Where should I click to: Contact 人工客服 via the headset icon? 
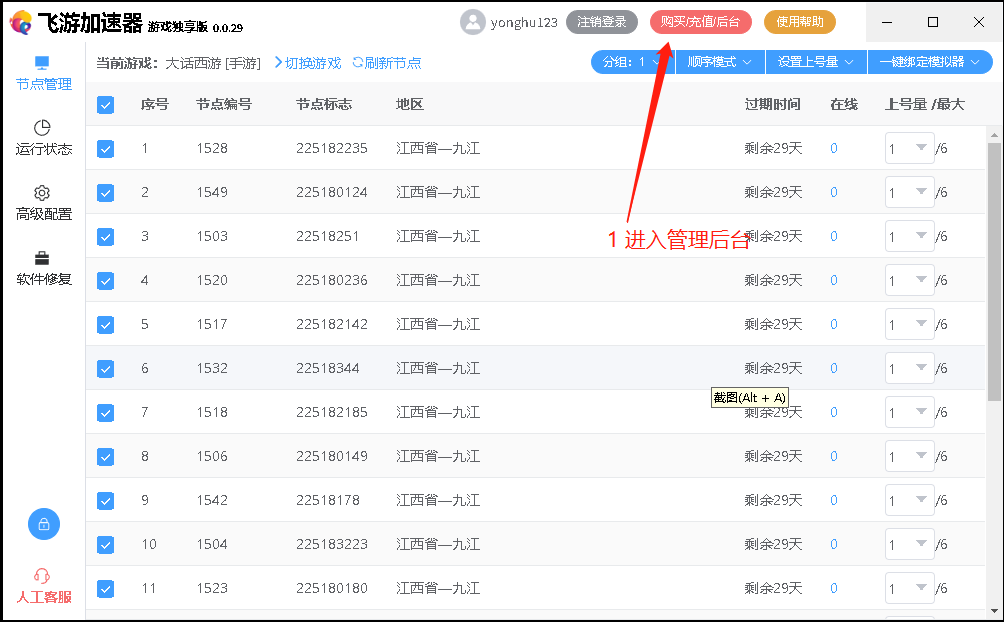click(x=43, y=583)
